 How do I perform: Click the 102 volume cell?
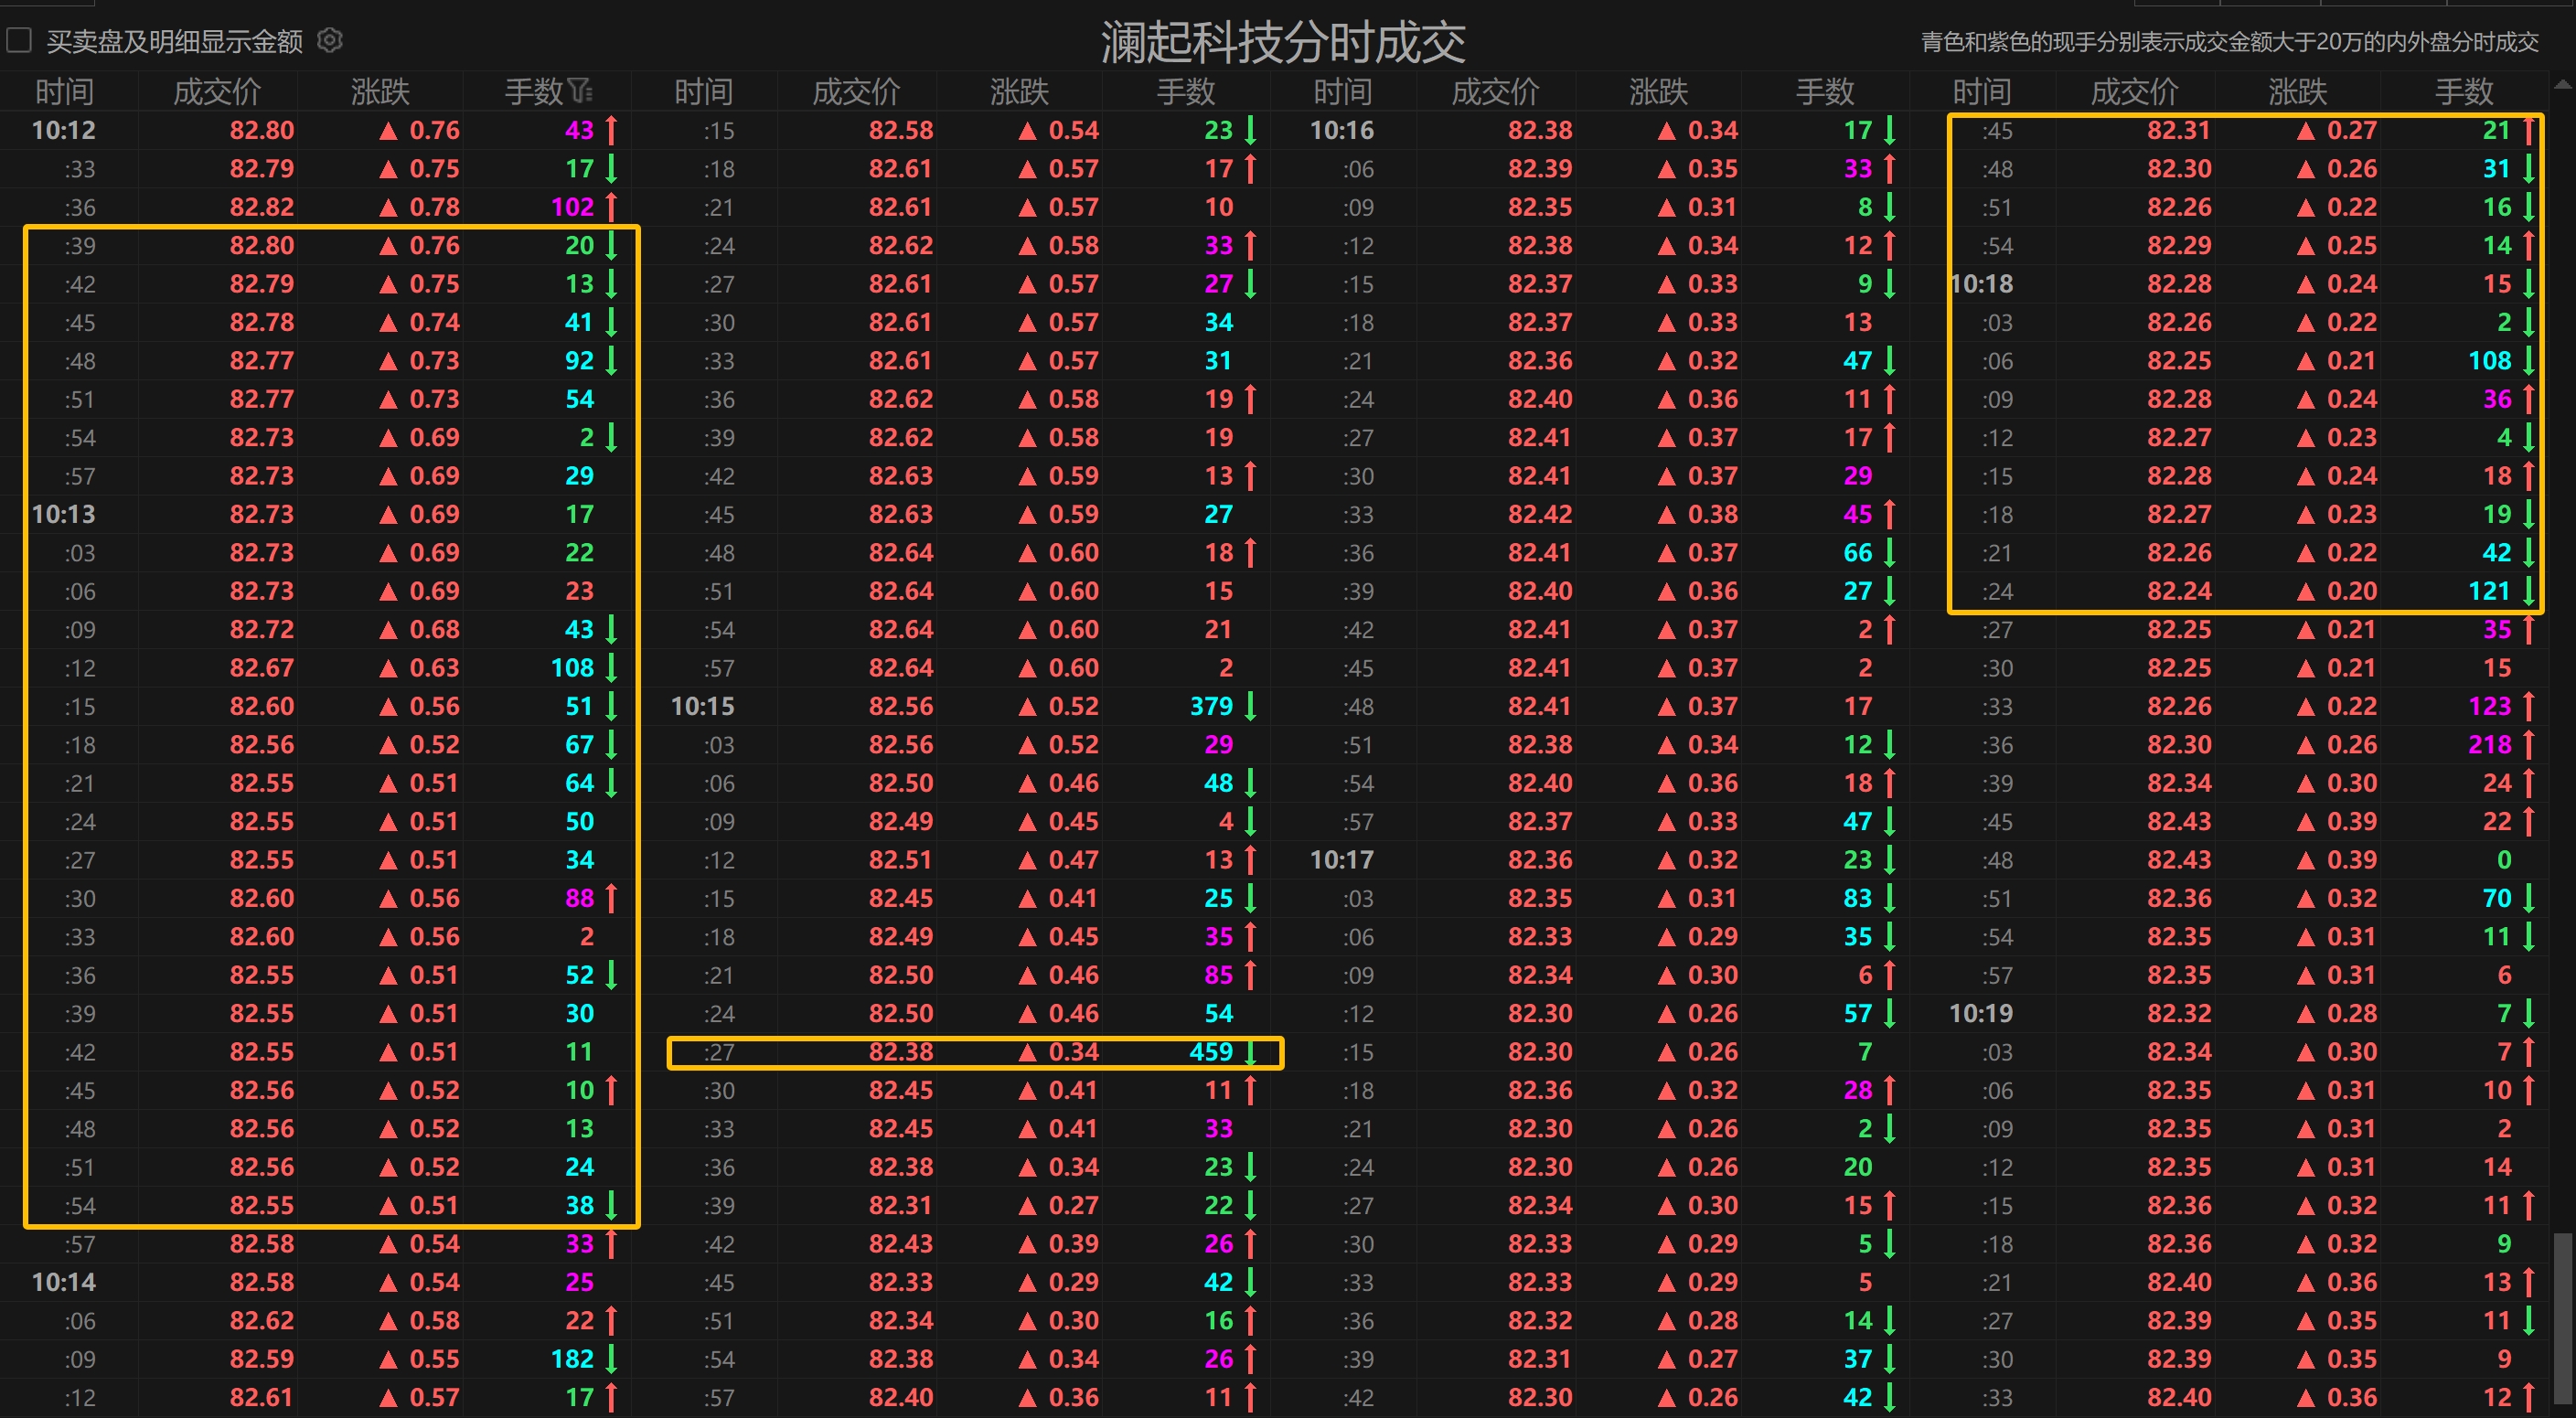[x=572, y=207]
